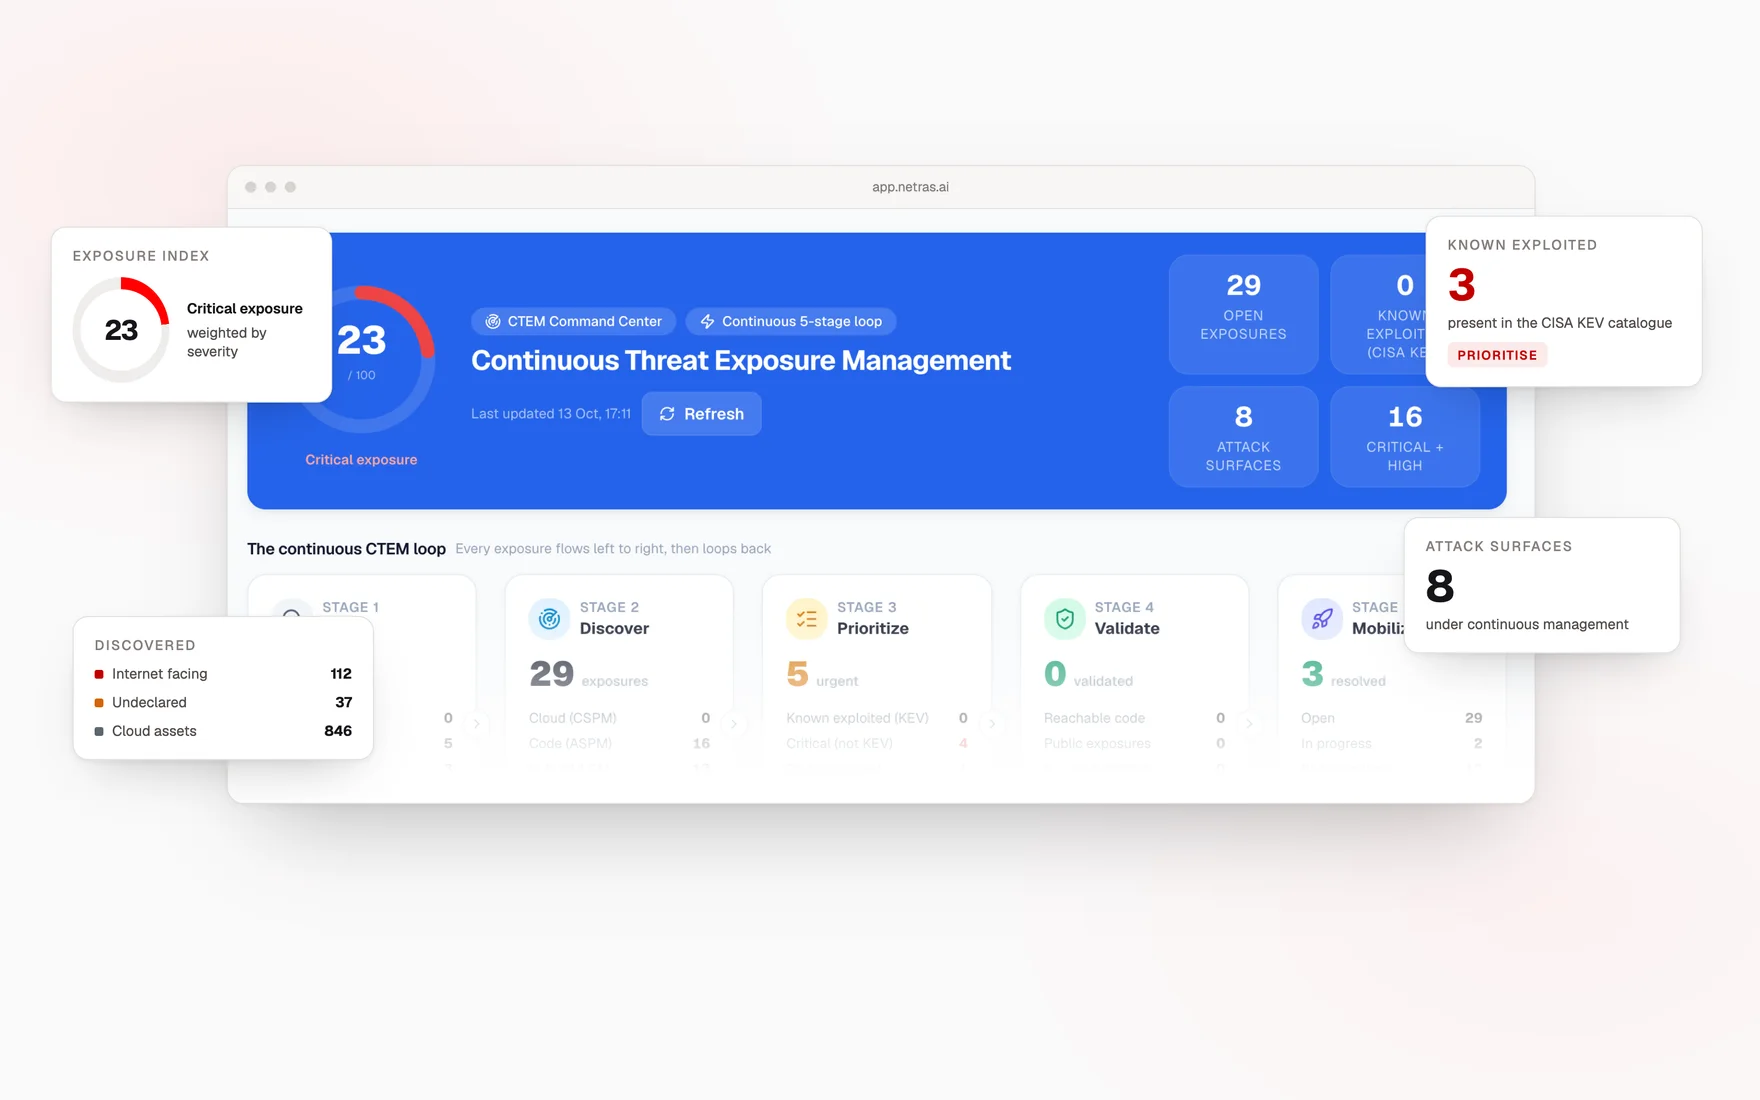This screenshot has height=1100, width=1760.
Task: Click the 'Cloud (CSPM)' row in Discover card
Action: 619,718
